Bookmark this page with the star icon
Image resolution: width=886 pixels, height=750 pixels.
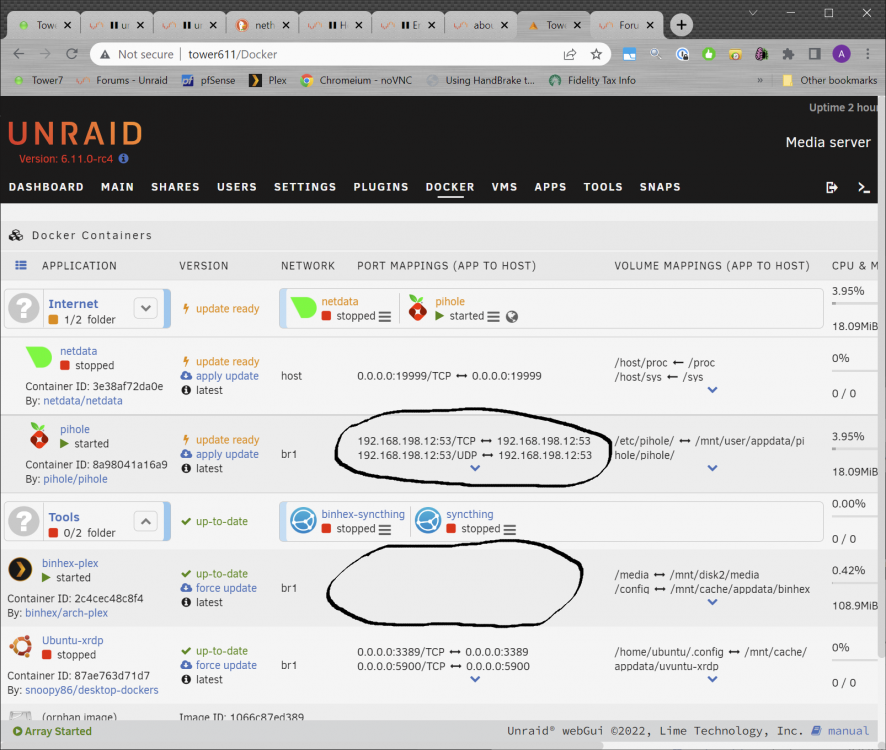click(596, 54)
